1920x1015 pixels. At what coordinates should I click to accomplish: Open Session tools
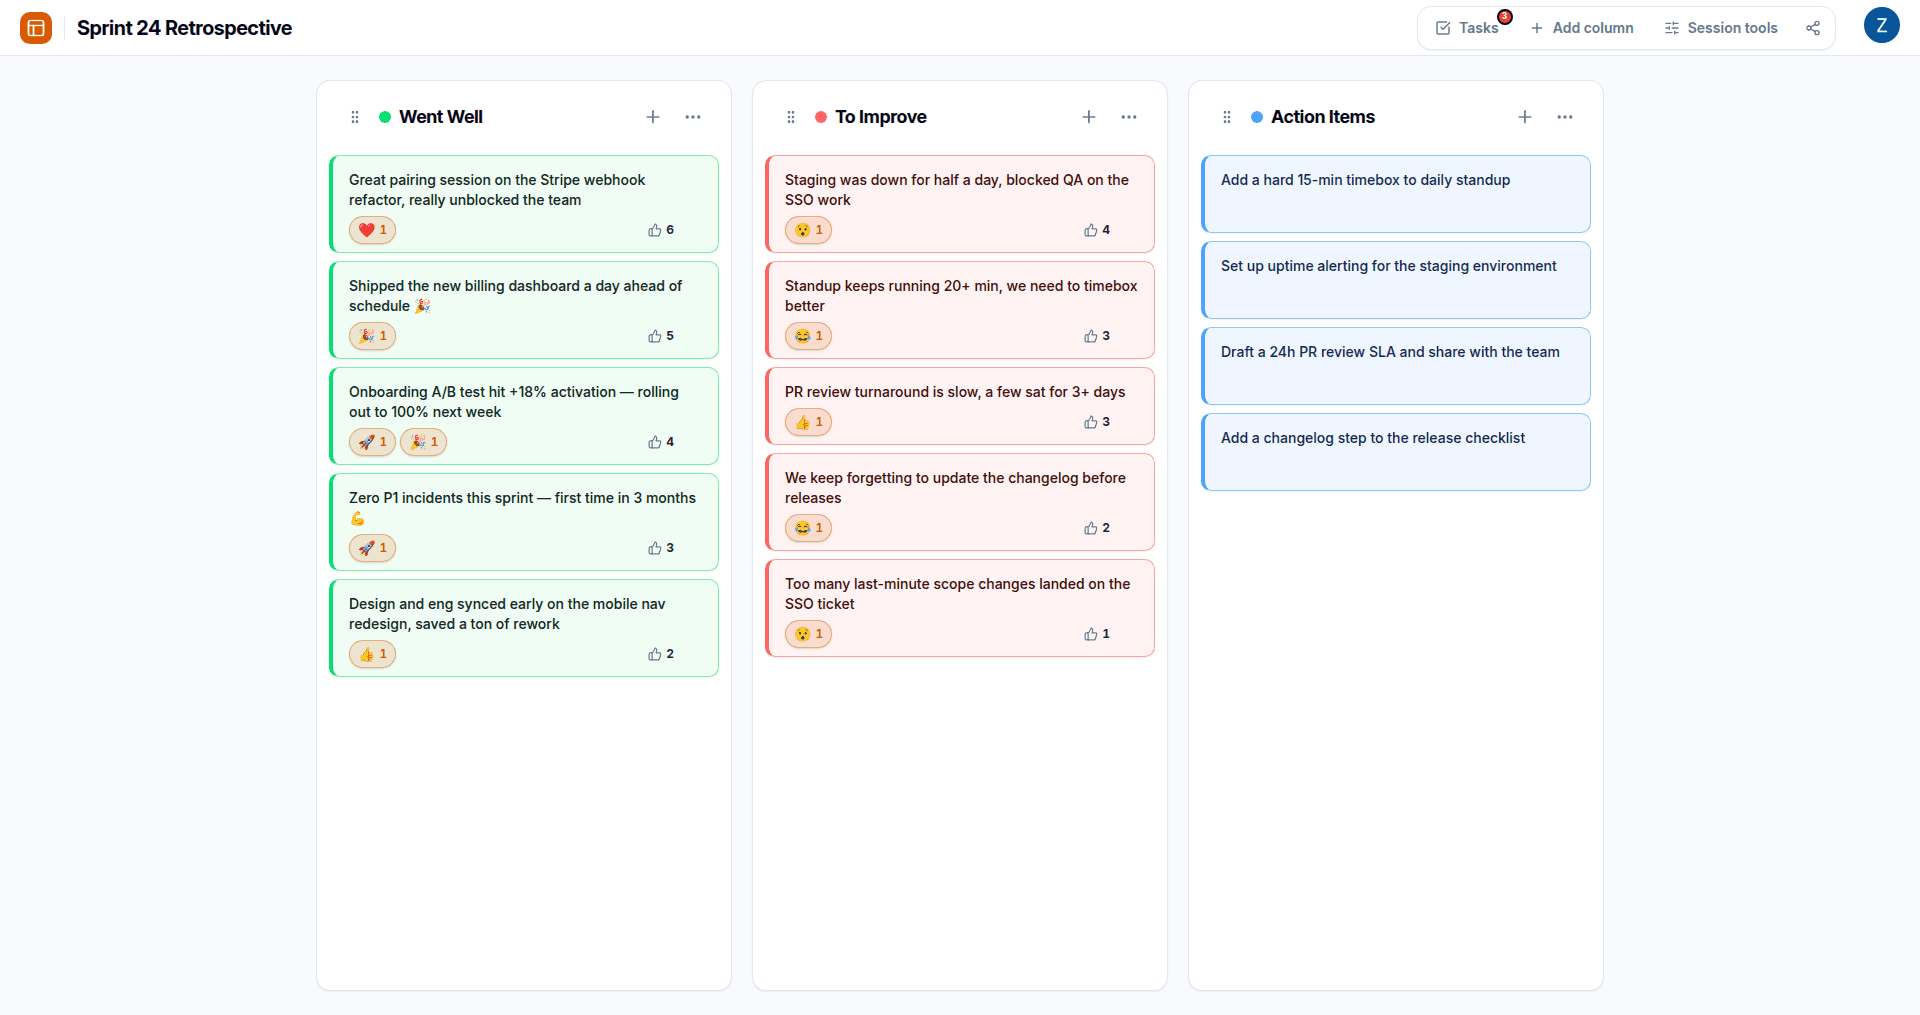(1721, 28)
